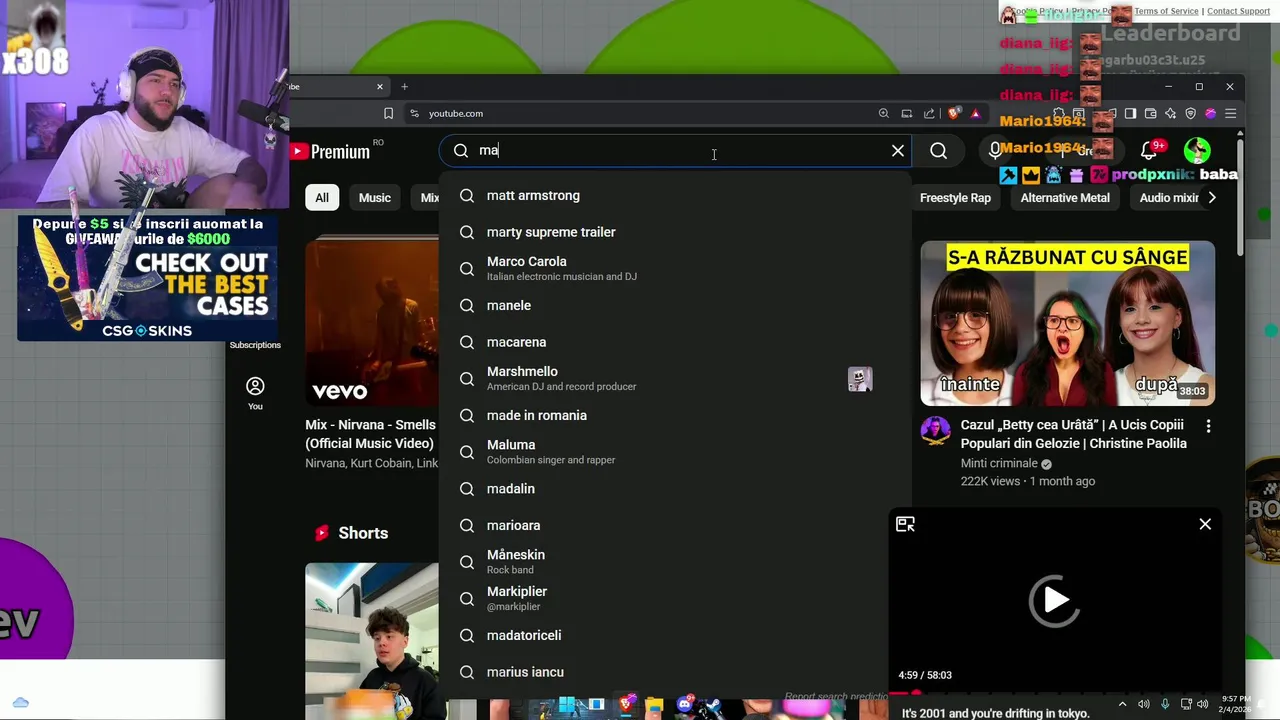
Task: Close the current YouTube tab
Action: pyautogui.click(x=380, y=87)
